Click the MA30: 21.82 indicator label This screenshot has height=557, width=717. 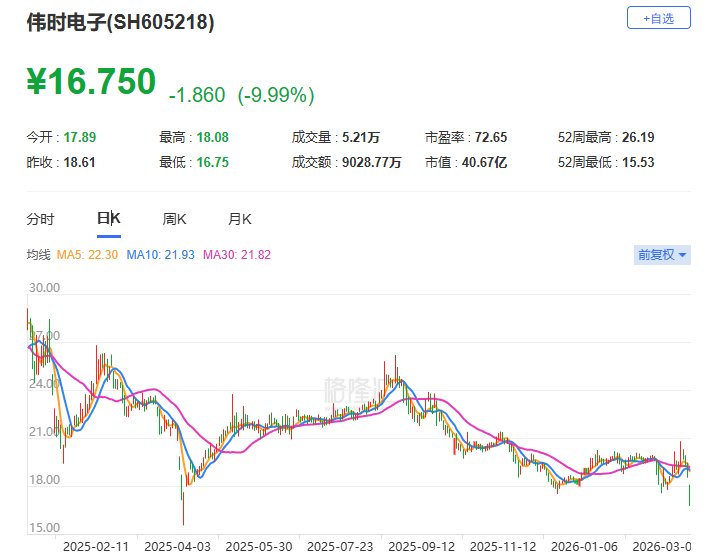(237, 255)
